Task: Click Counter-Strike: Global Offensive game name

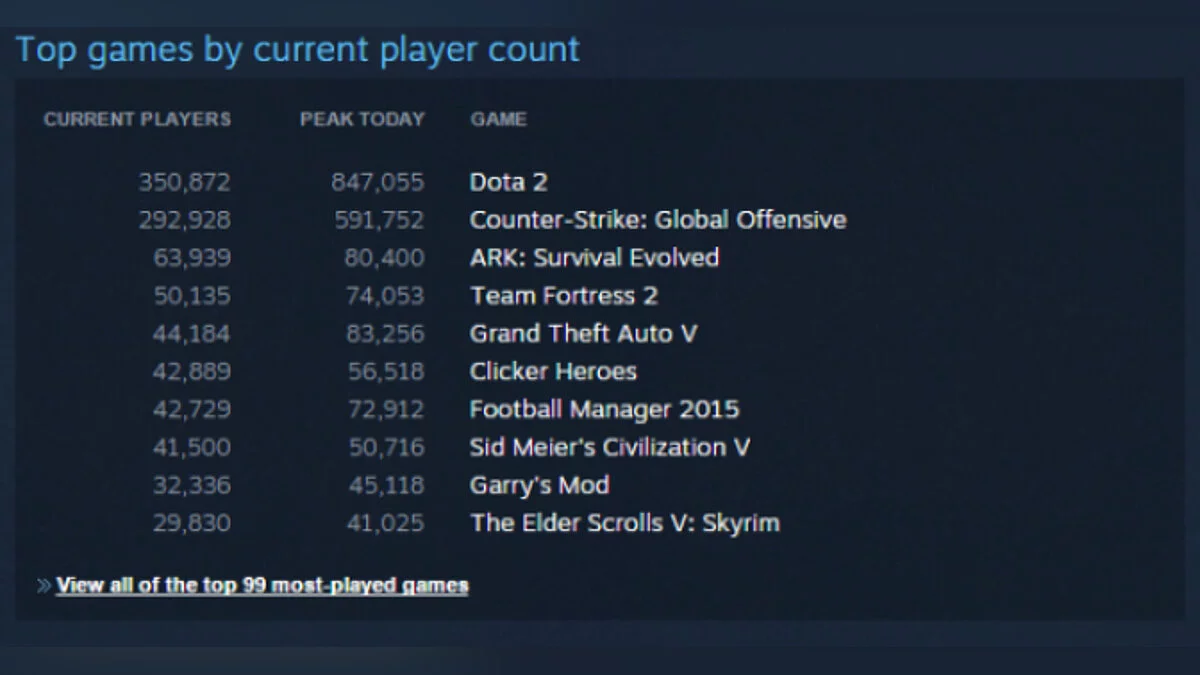Action: [x=657, y=220]
